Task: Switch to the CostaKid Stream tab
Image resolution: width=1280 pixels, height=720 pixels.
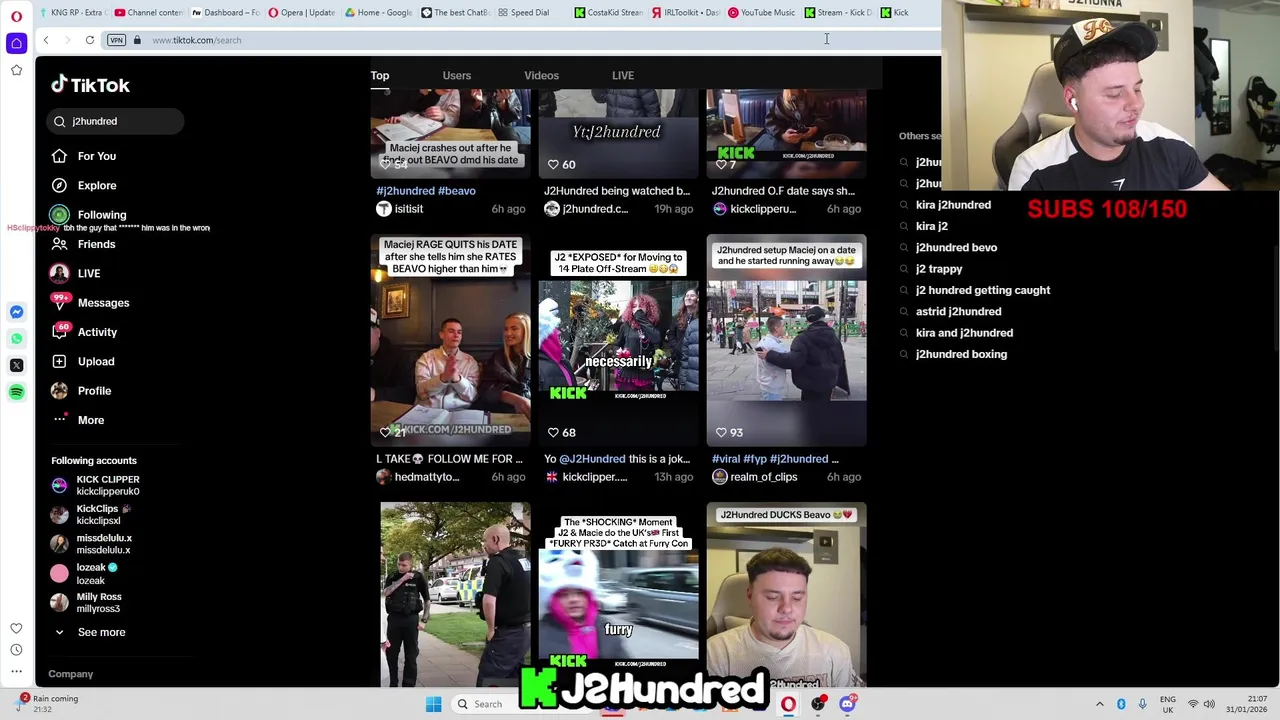Action: click(x=609, y=12)
